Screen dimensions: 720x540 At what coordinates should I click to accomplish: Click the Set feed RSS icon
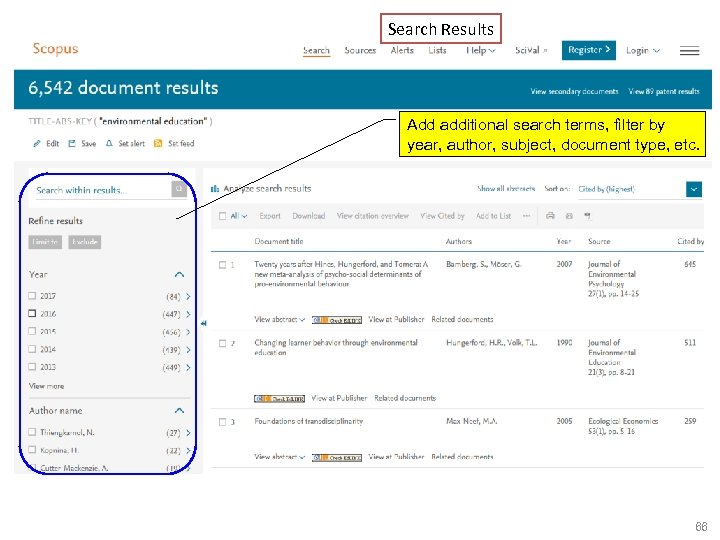click(158, 144)
